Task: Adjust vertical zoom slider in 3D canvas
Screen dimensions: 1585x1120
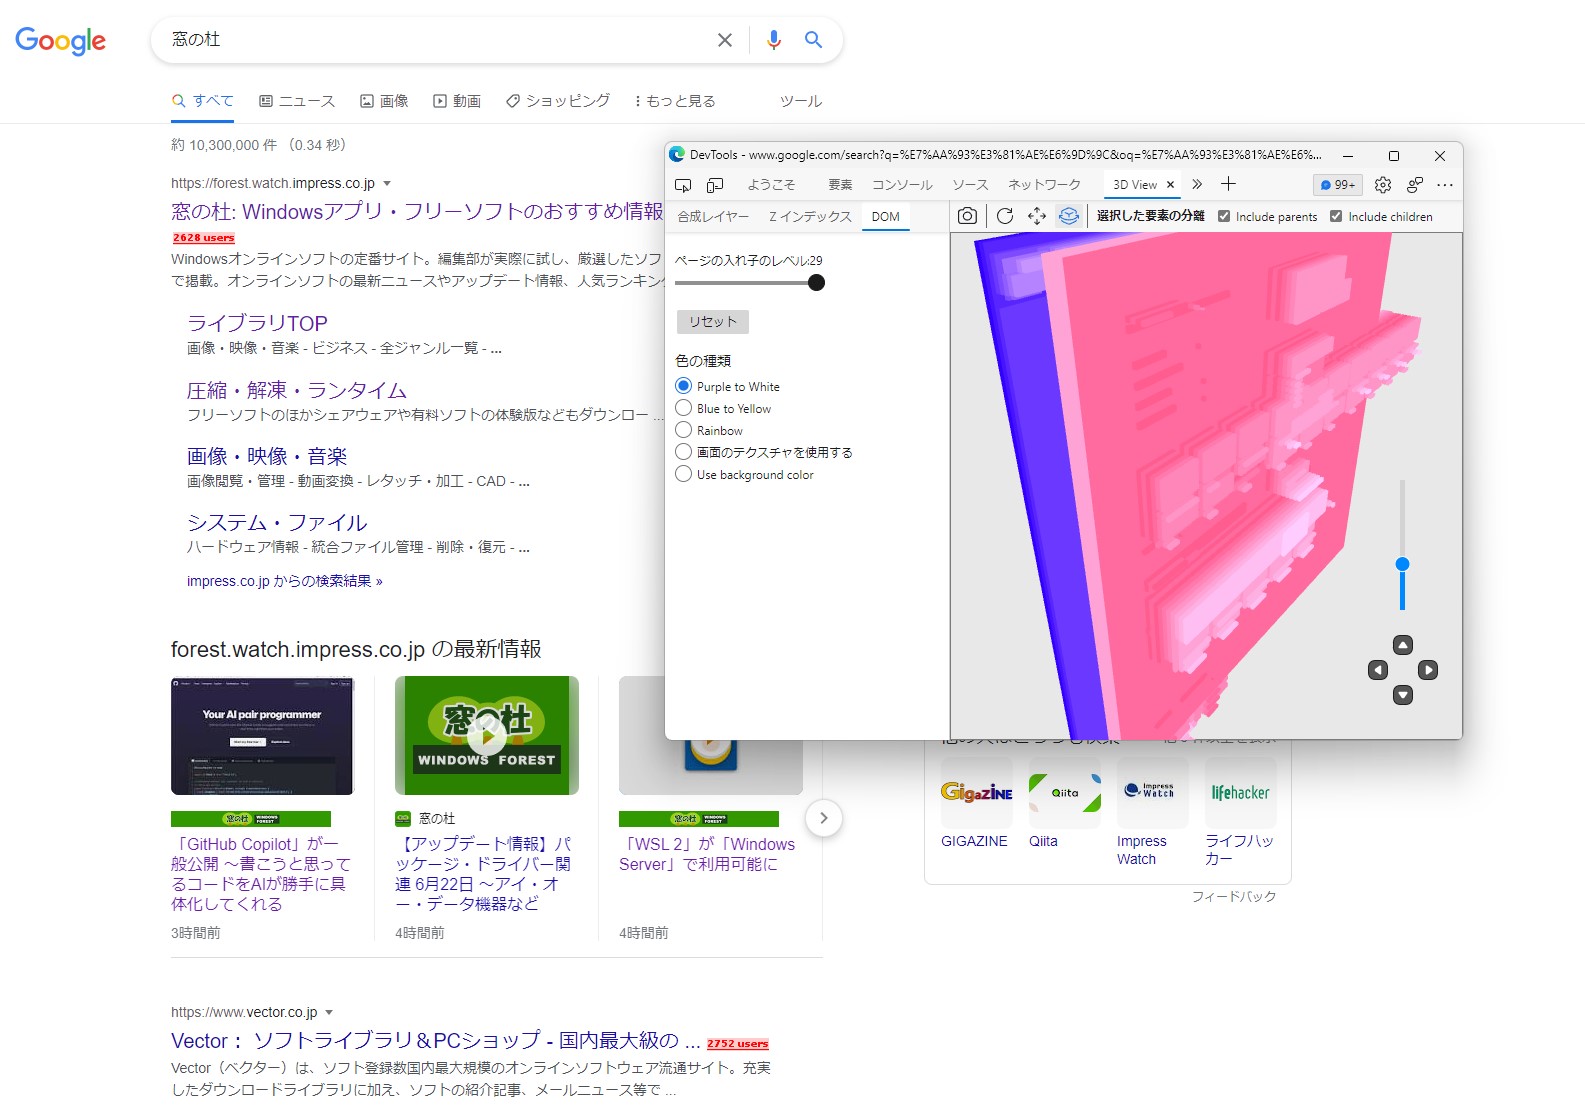Action: click(x=1403, y=564)
